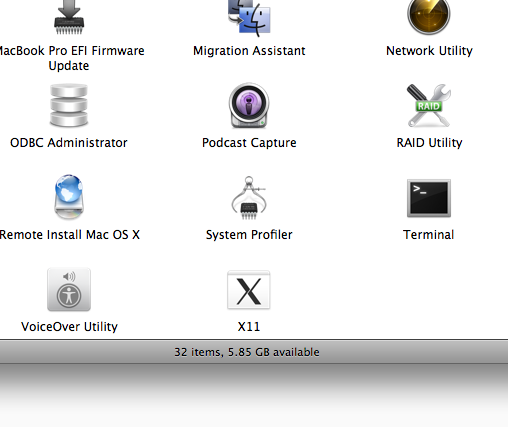Click the "Terminal" label text
508x427 pixels.
tap(429, 235)
